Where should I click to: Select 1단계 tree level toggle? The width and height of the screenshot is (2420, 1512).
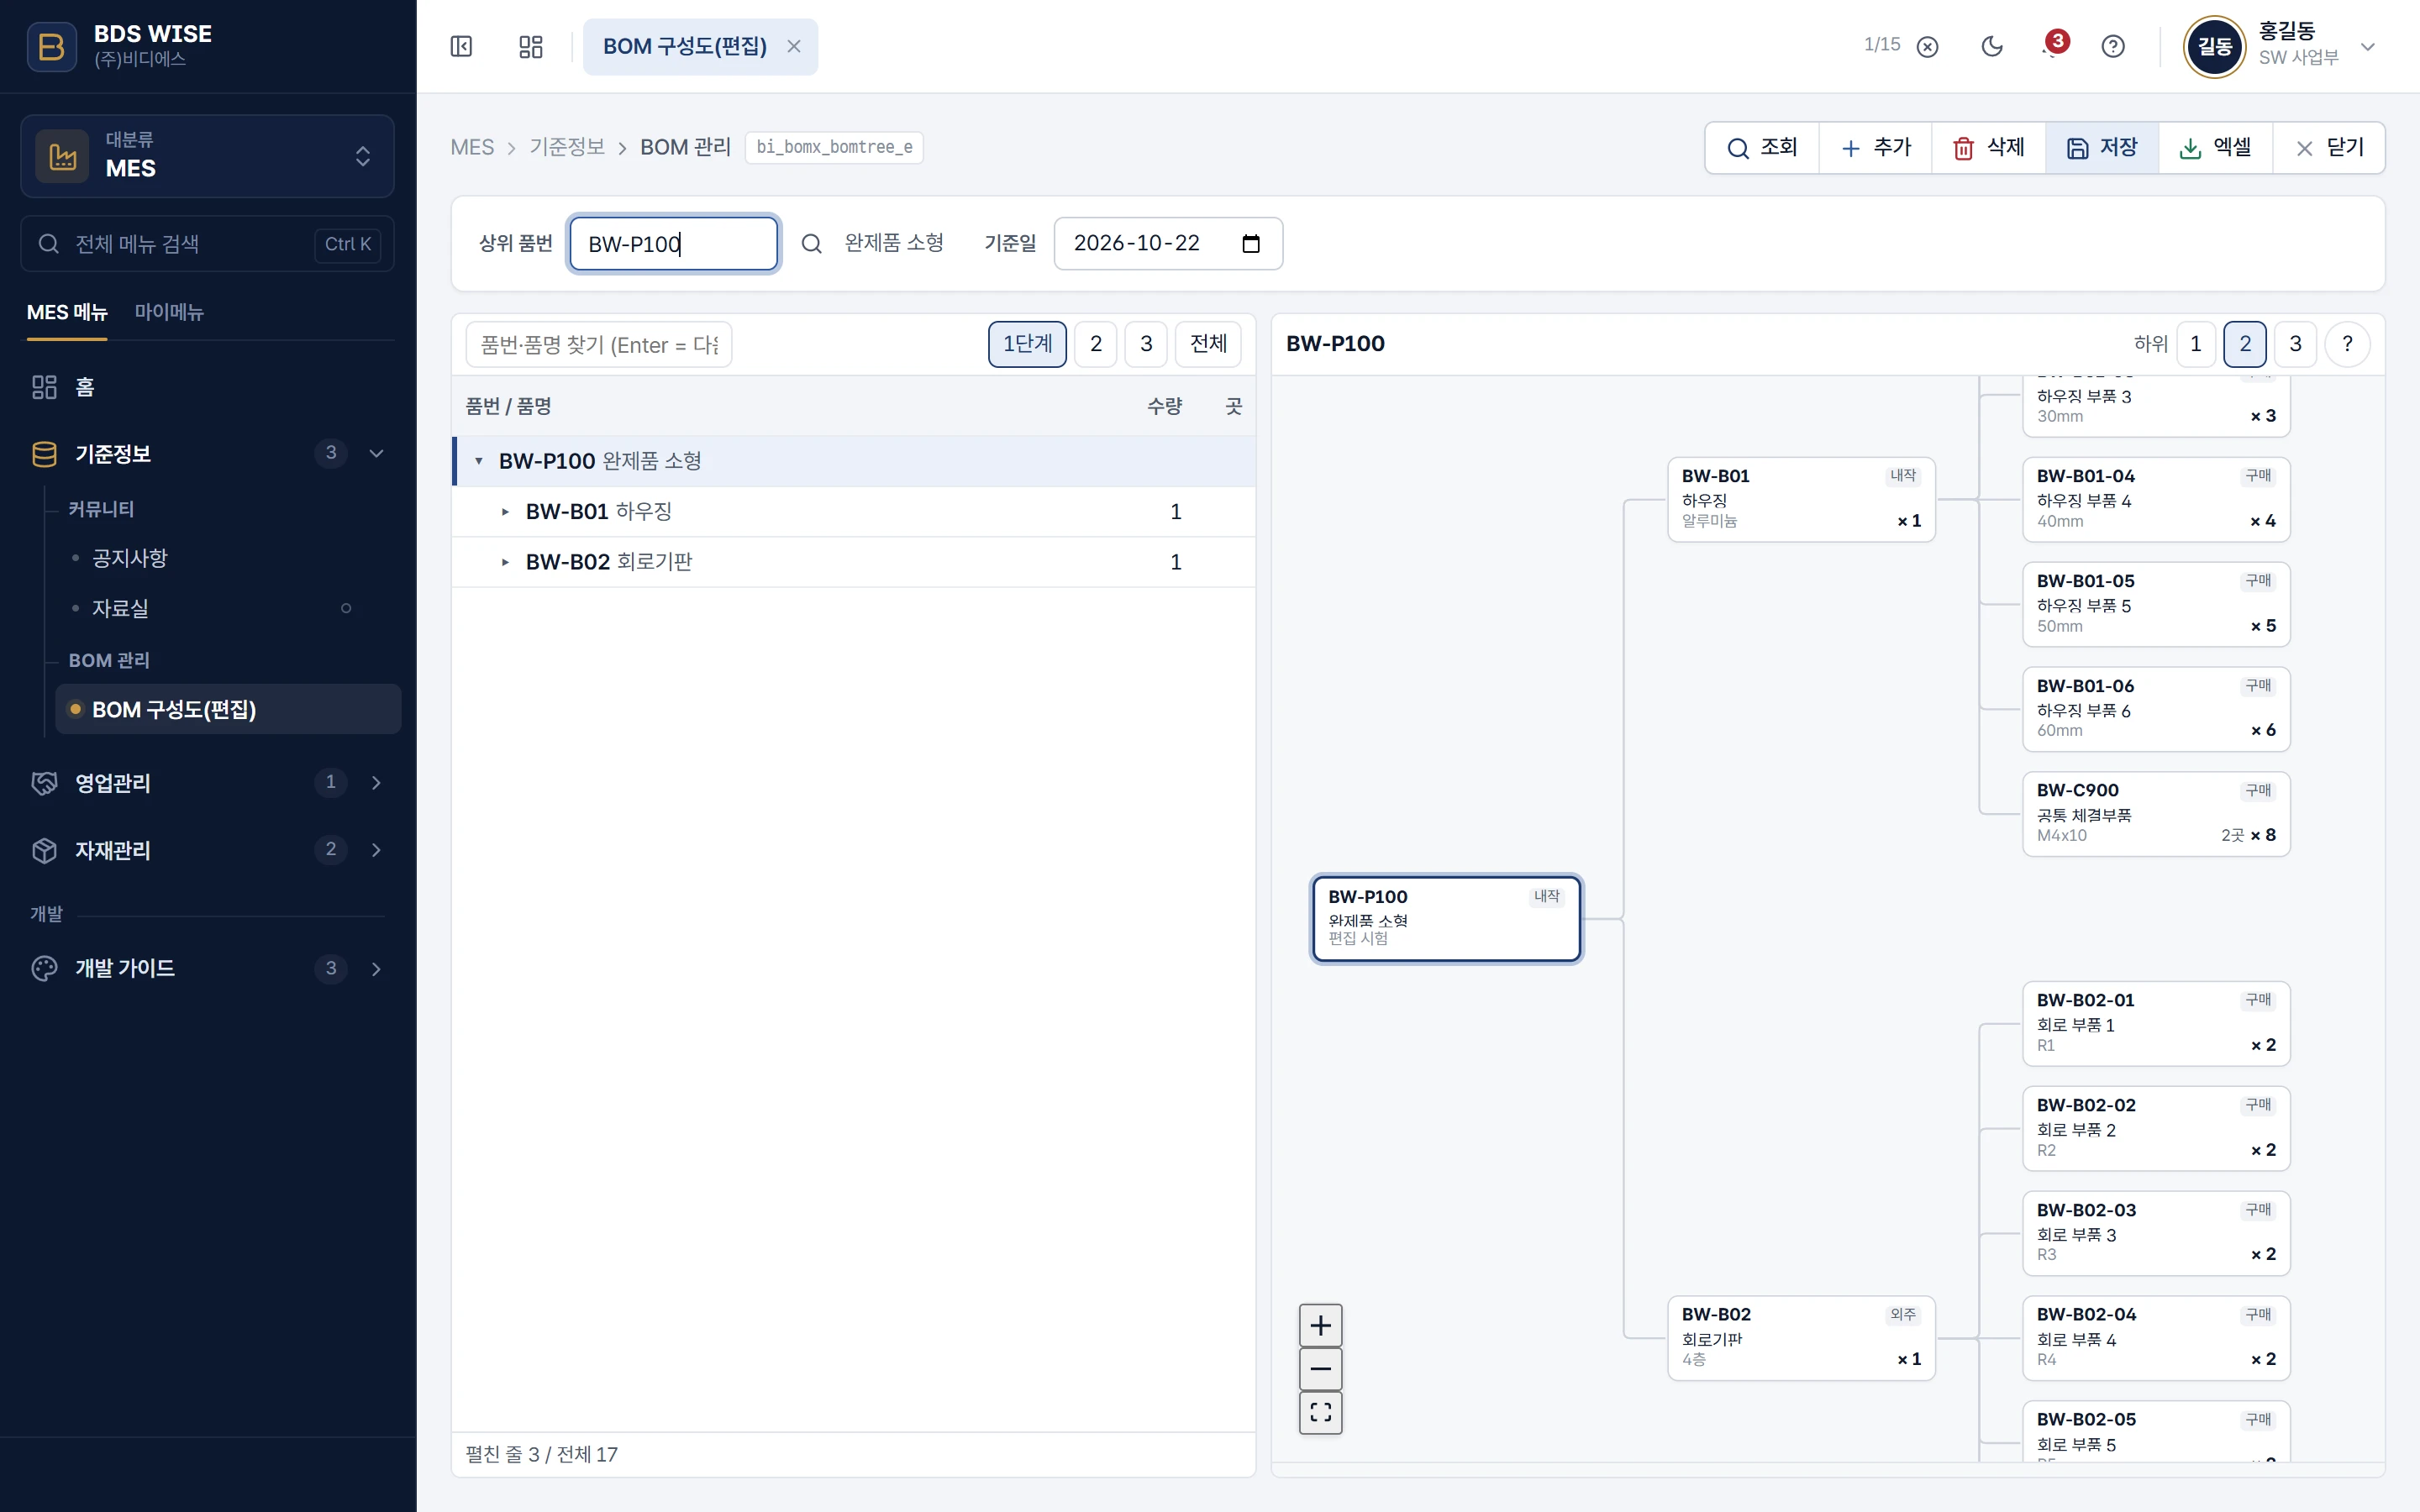tap(1027, 344)
